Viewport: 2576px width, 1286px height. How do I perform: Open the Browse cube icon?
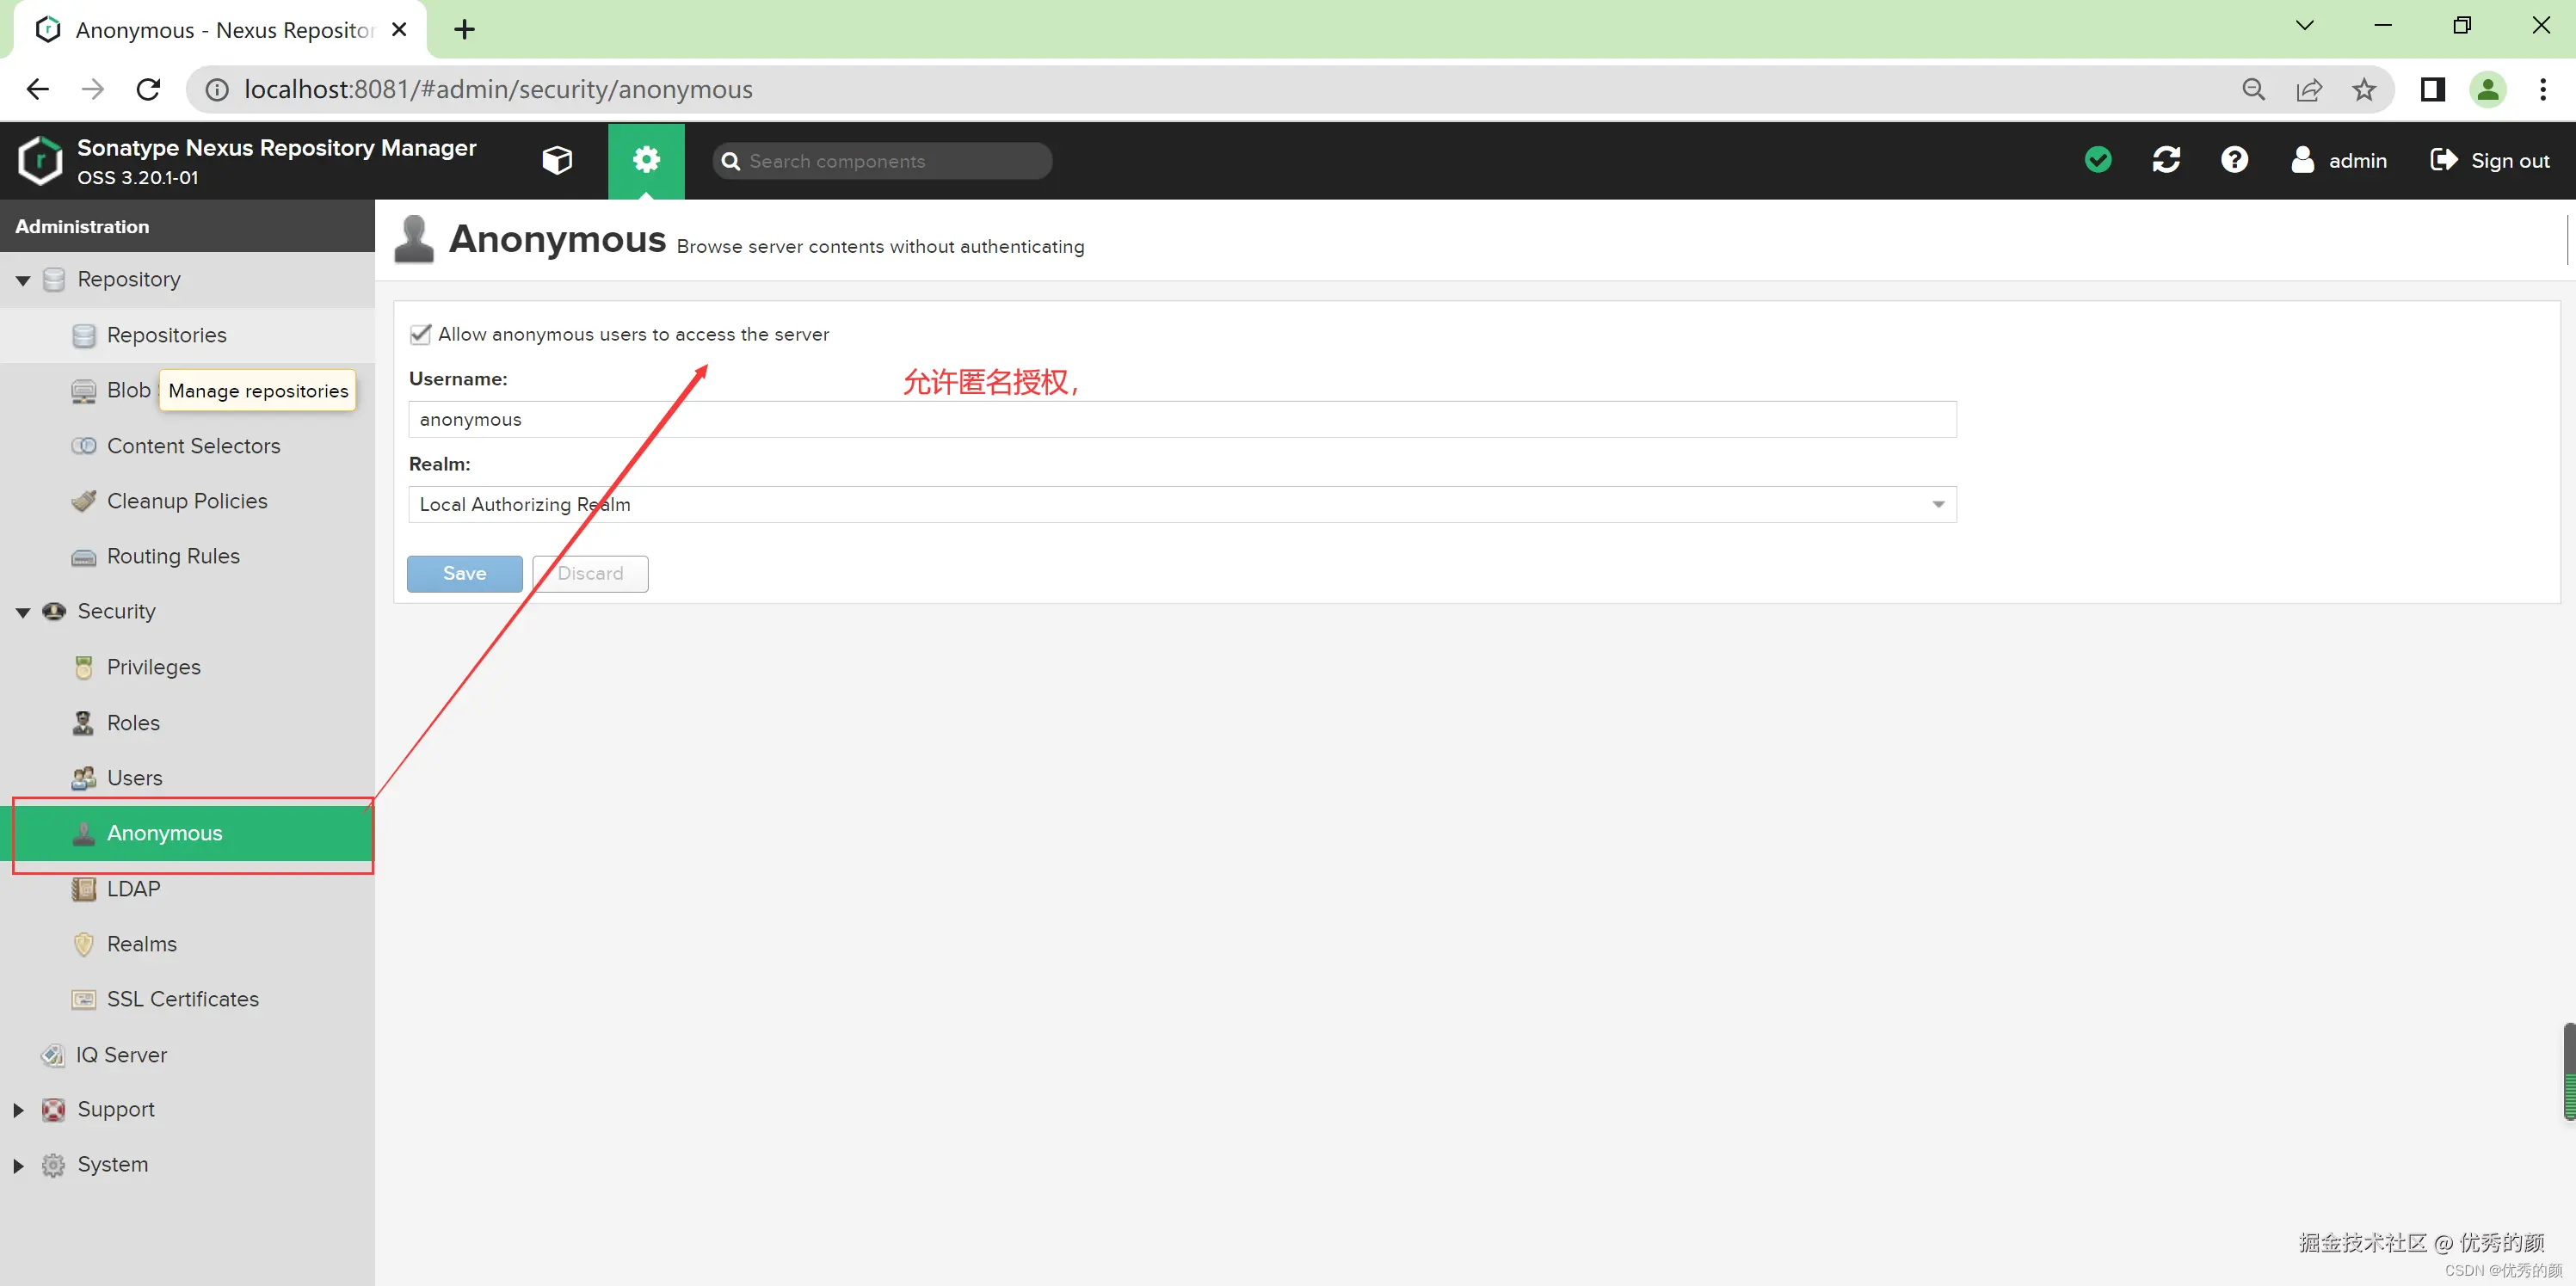[557, 160]
